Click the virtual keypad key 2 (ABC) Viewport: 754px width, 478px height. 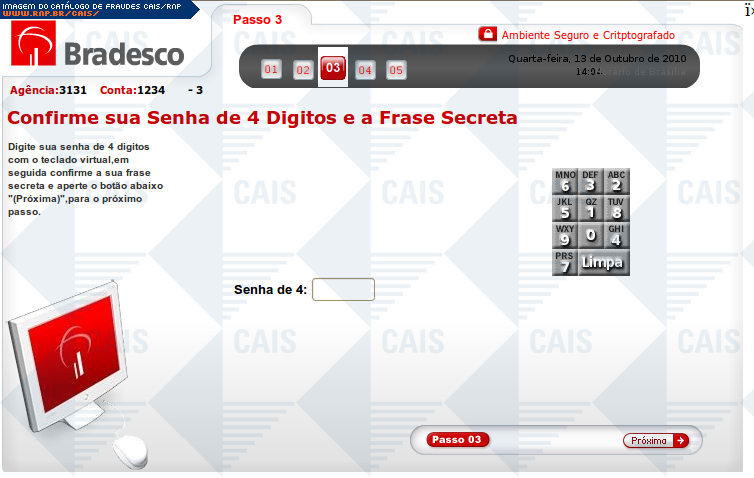coord(616,181)
